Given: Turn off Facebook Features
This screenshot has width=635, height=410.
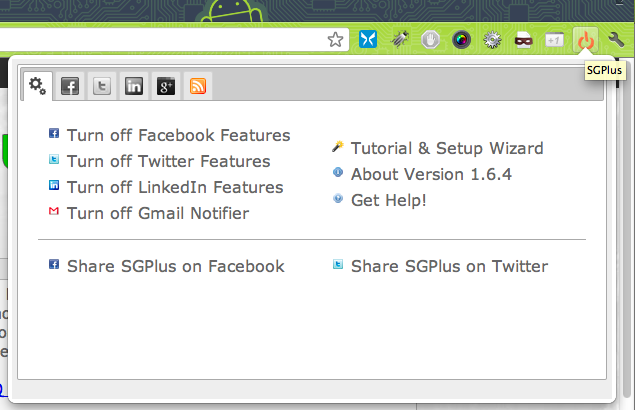Looking at the screenshot, I should coord(178,135).
